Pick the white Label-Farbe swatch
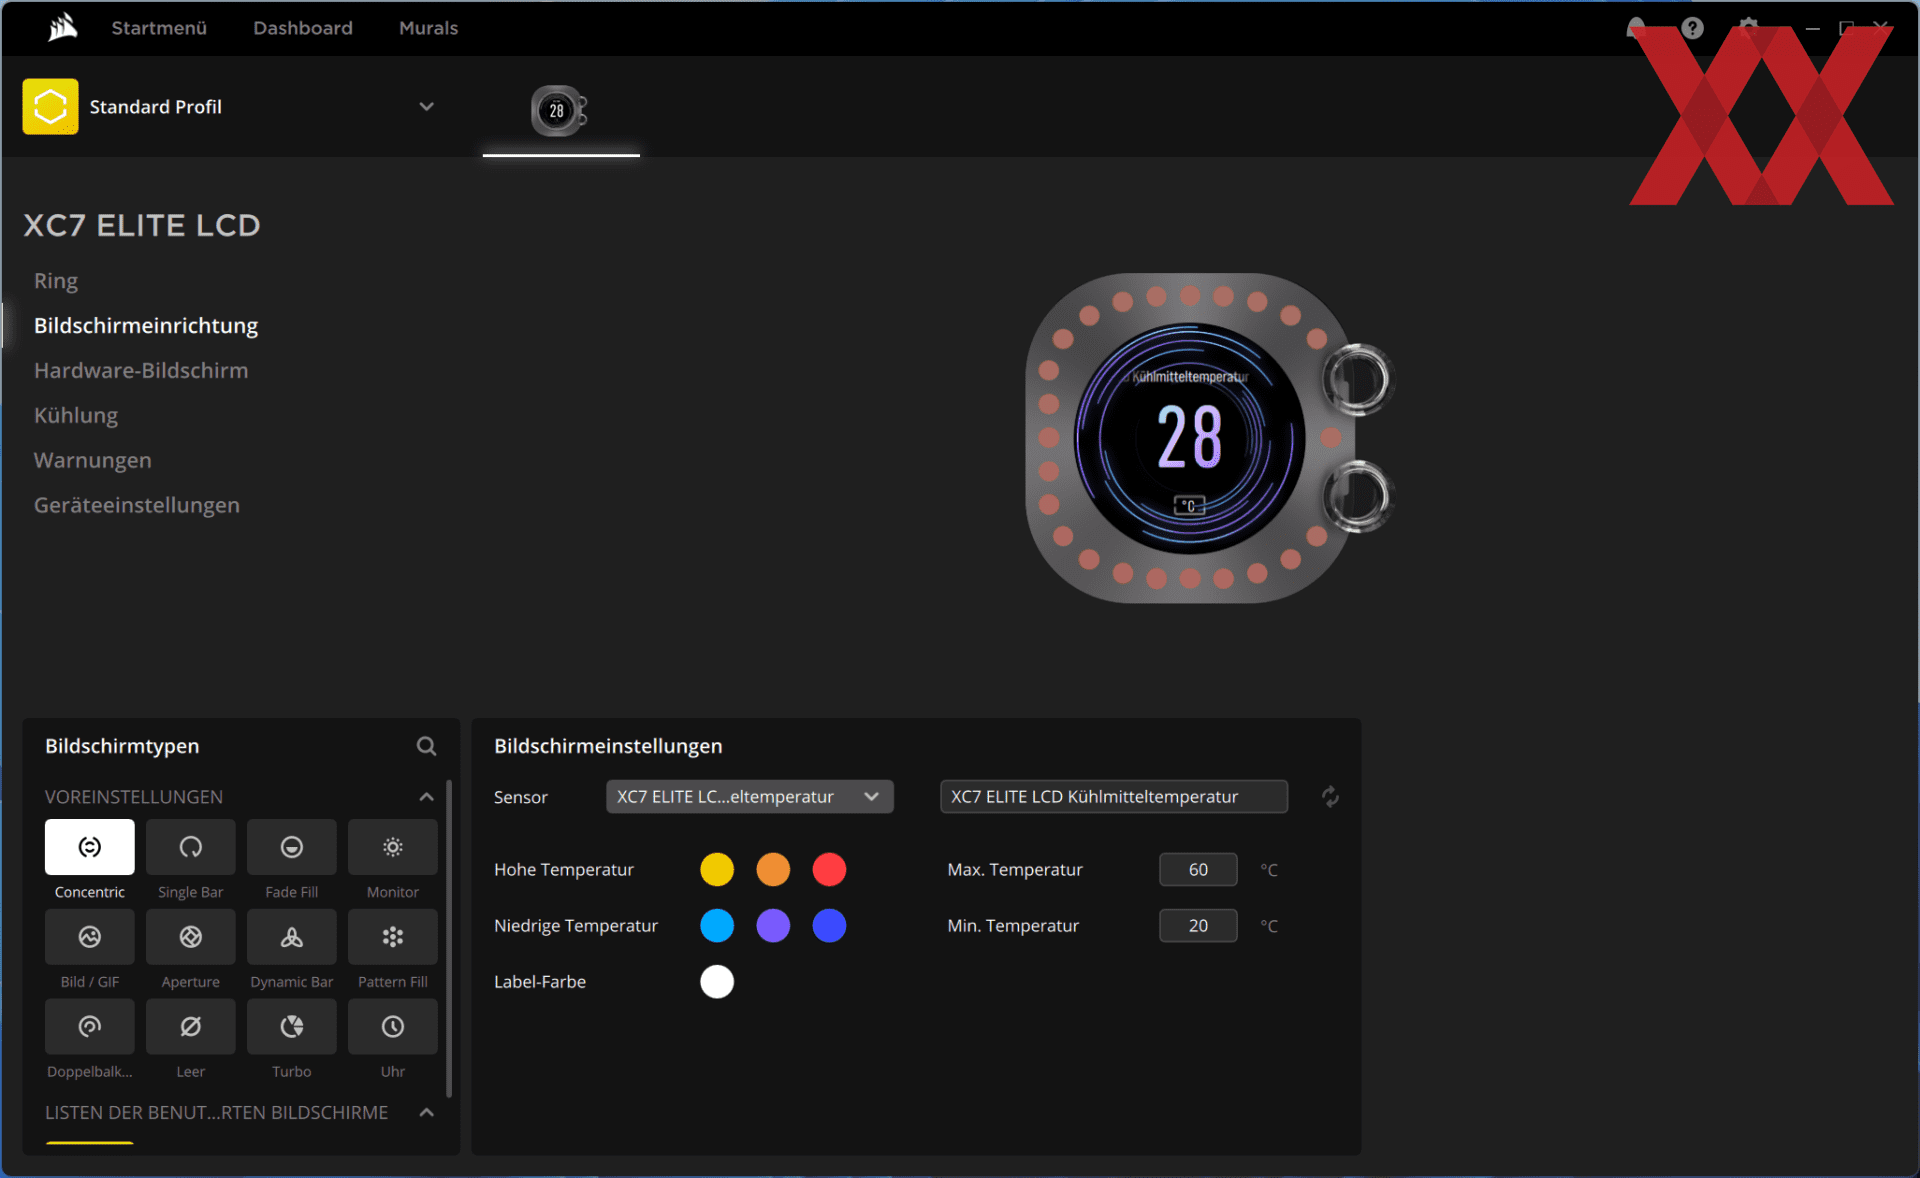Image resolution: width=1920 pixels, height=1178 pixels. pos(717,982)
